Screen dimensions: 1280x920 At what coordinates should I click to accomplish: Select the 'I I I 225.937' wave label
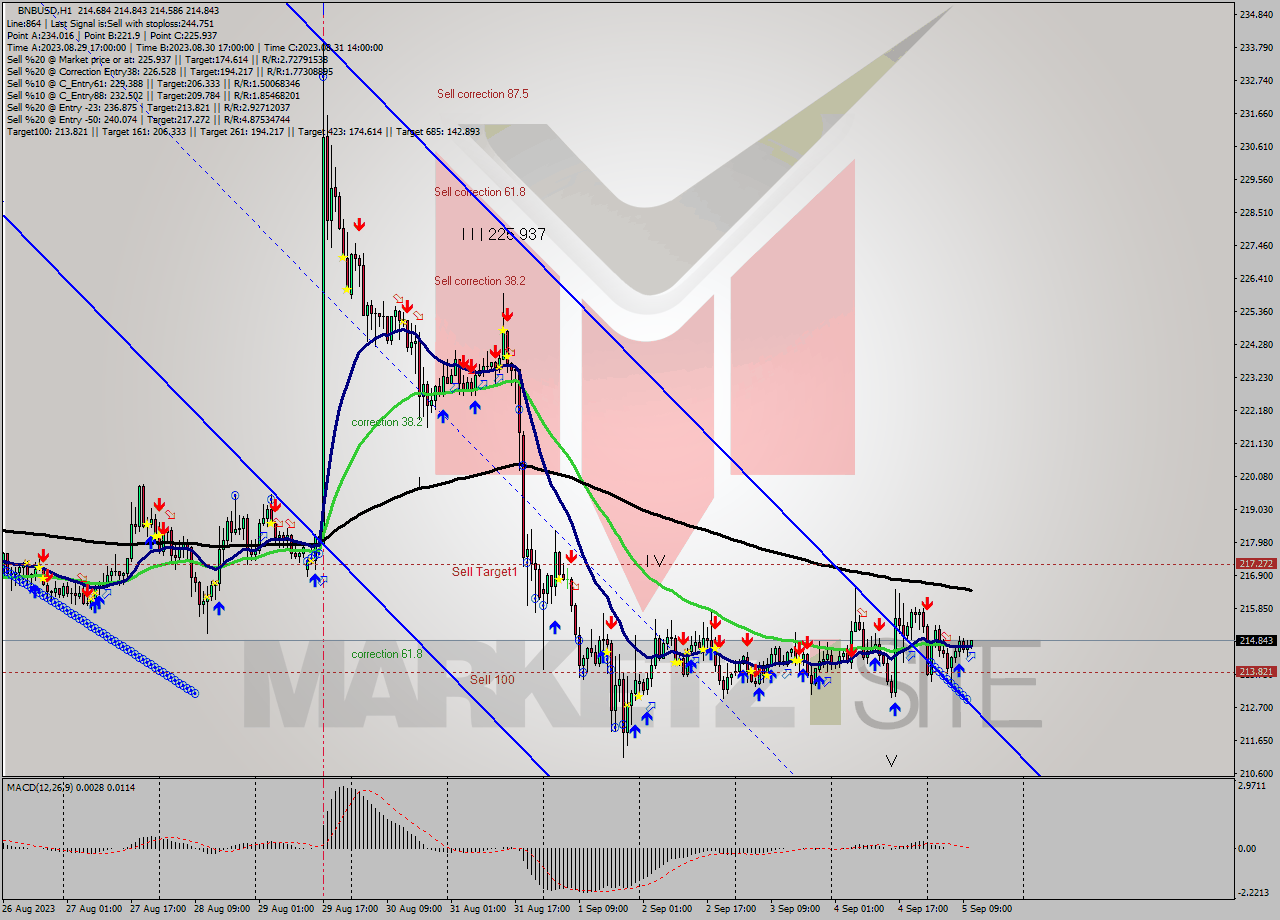click(x=503, y=234)
